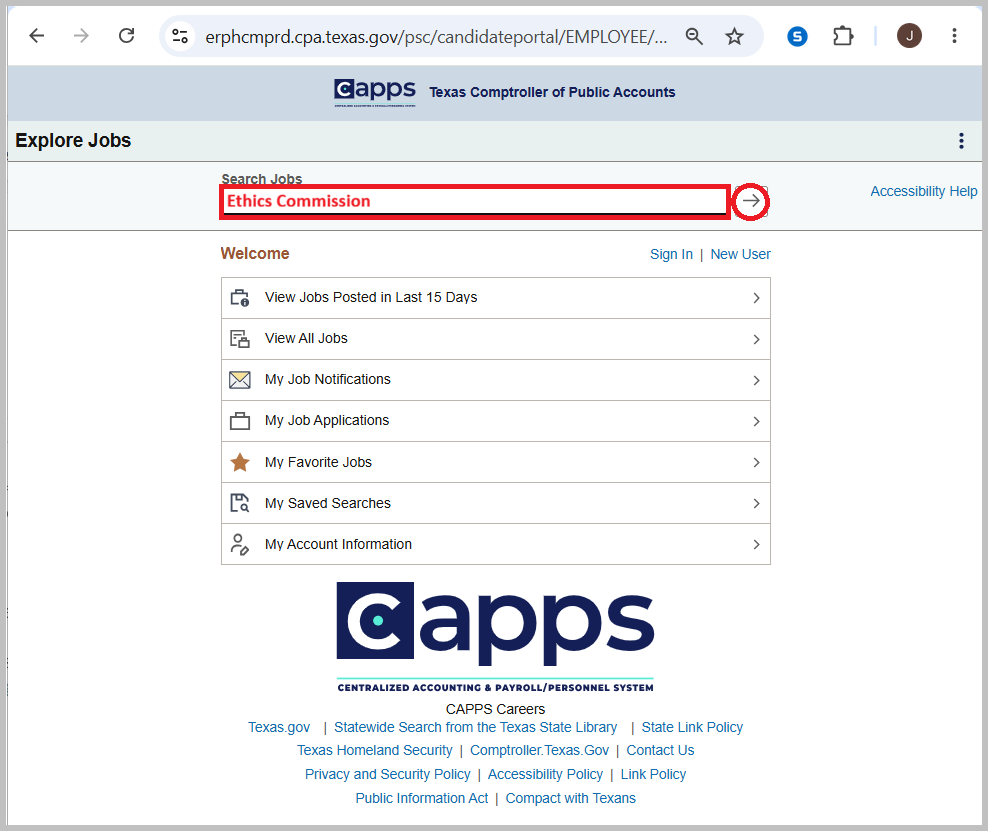988x831 pixels.
Task: Reload the page with the refresh icon
Action: coord(127,36)
